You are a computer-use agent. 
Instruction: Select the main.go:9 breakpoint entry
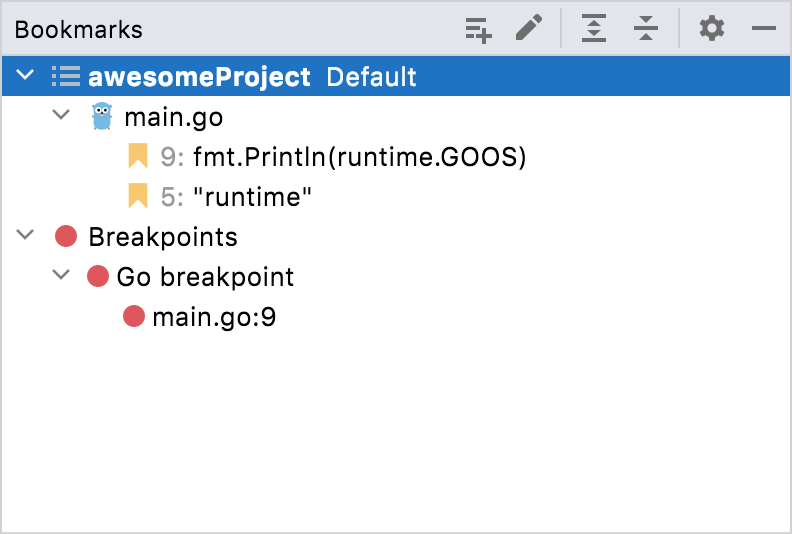[x=214, y=317]
